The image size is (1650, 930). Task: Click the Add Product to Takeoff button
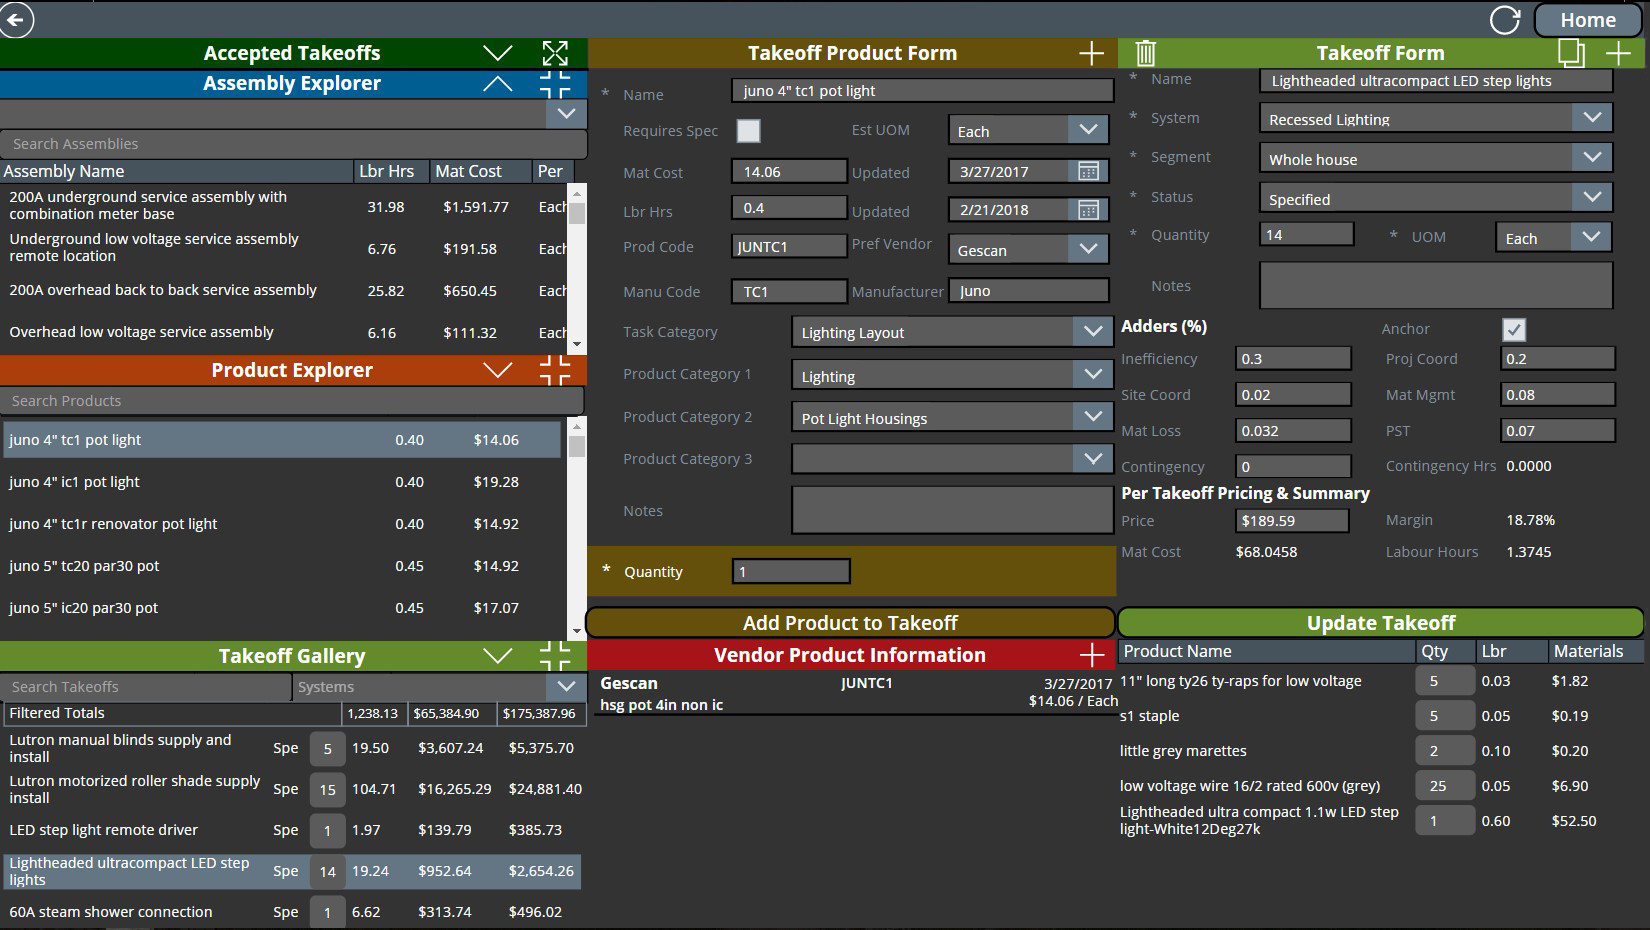click(849, 622)
